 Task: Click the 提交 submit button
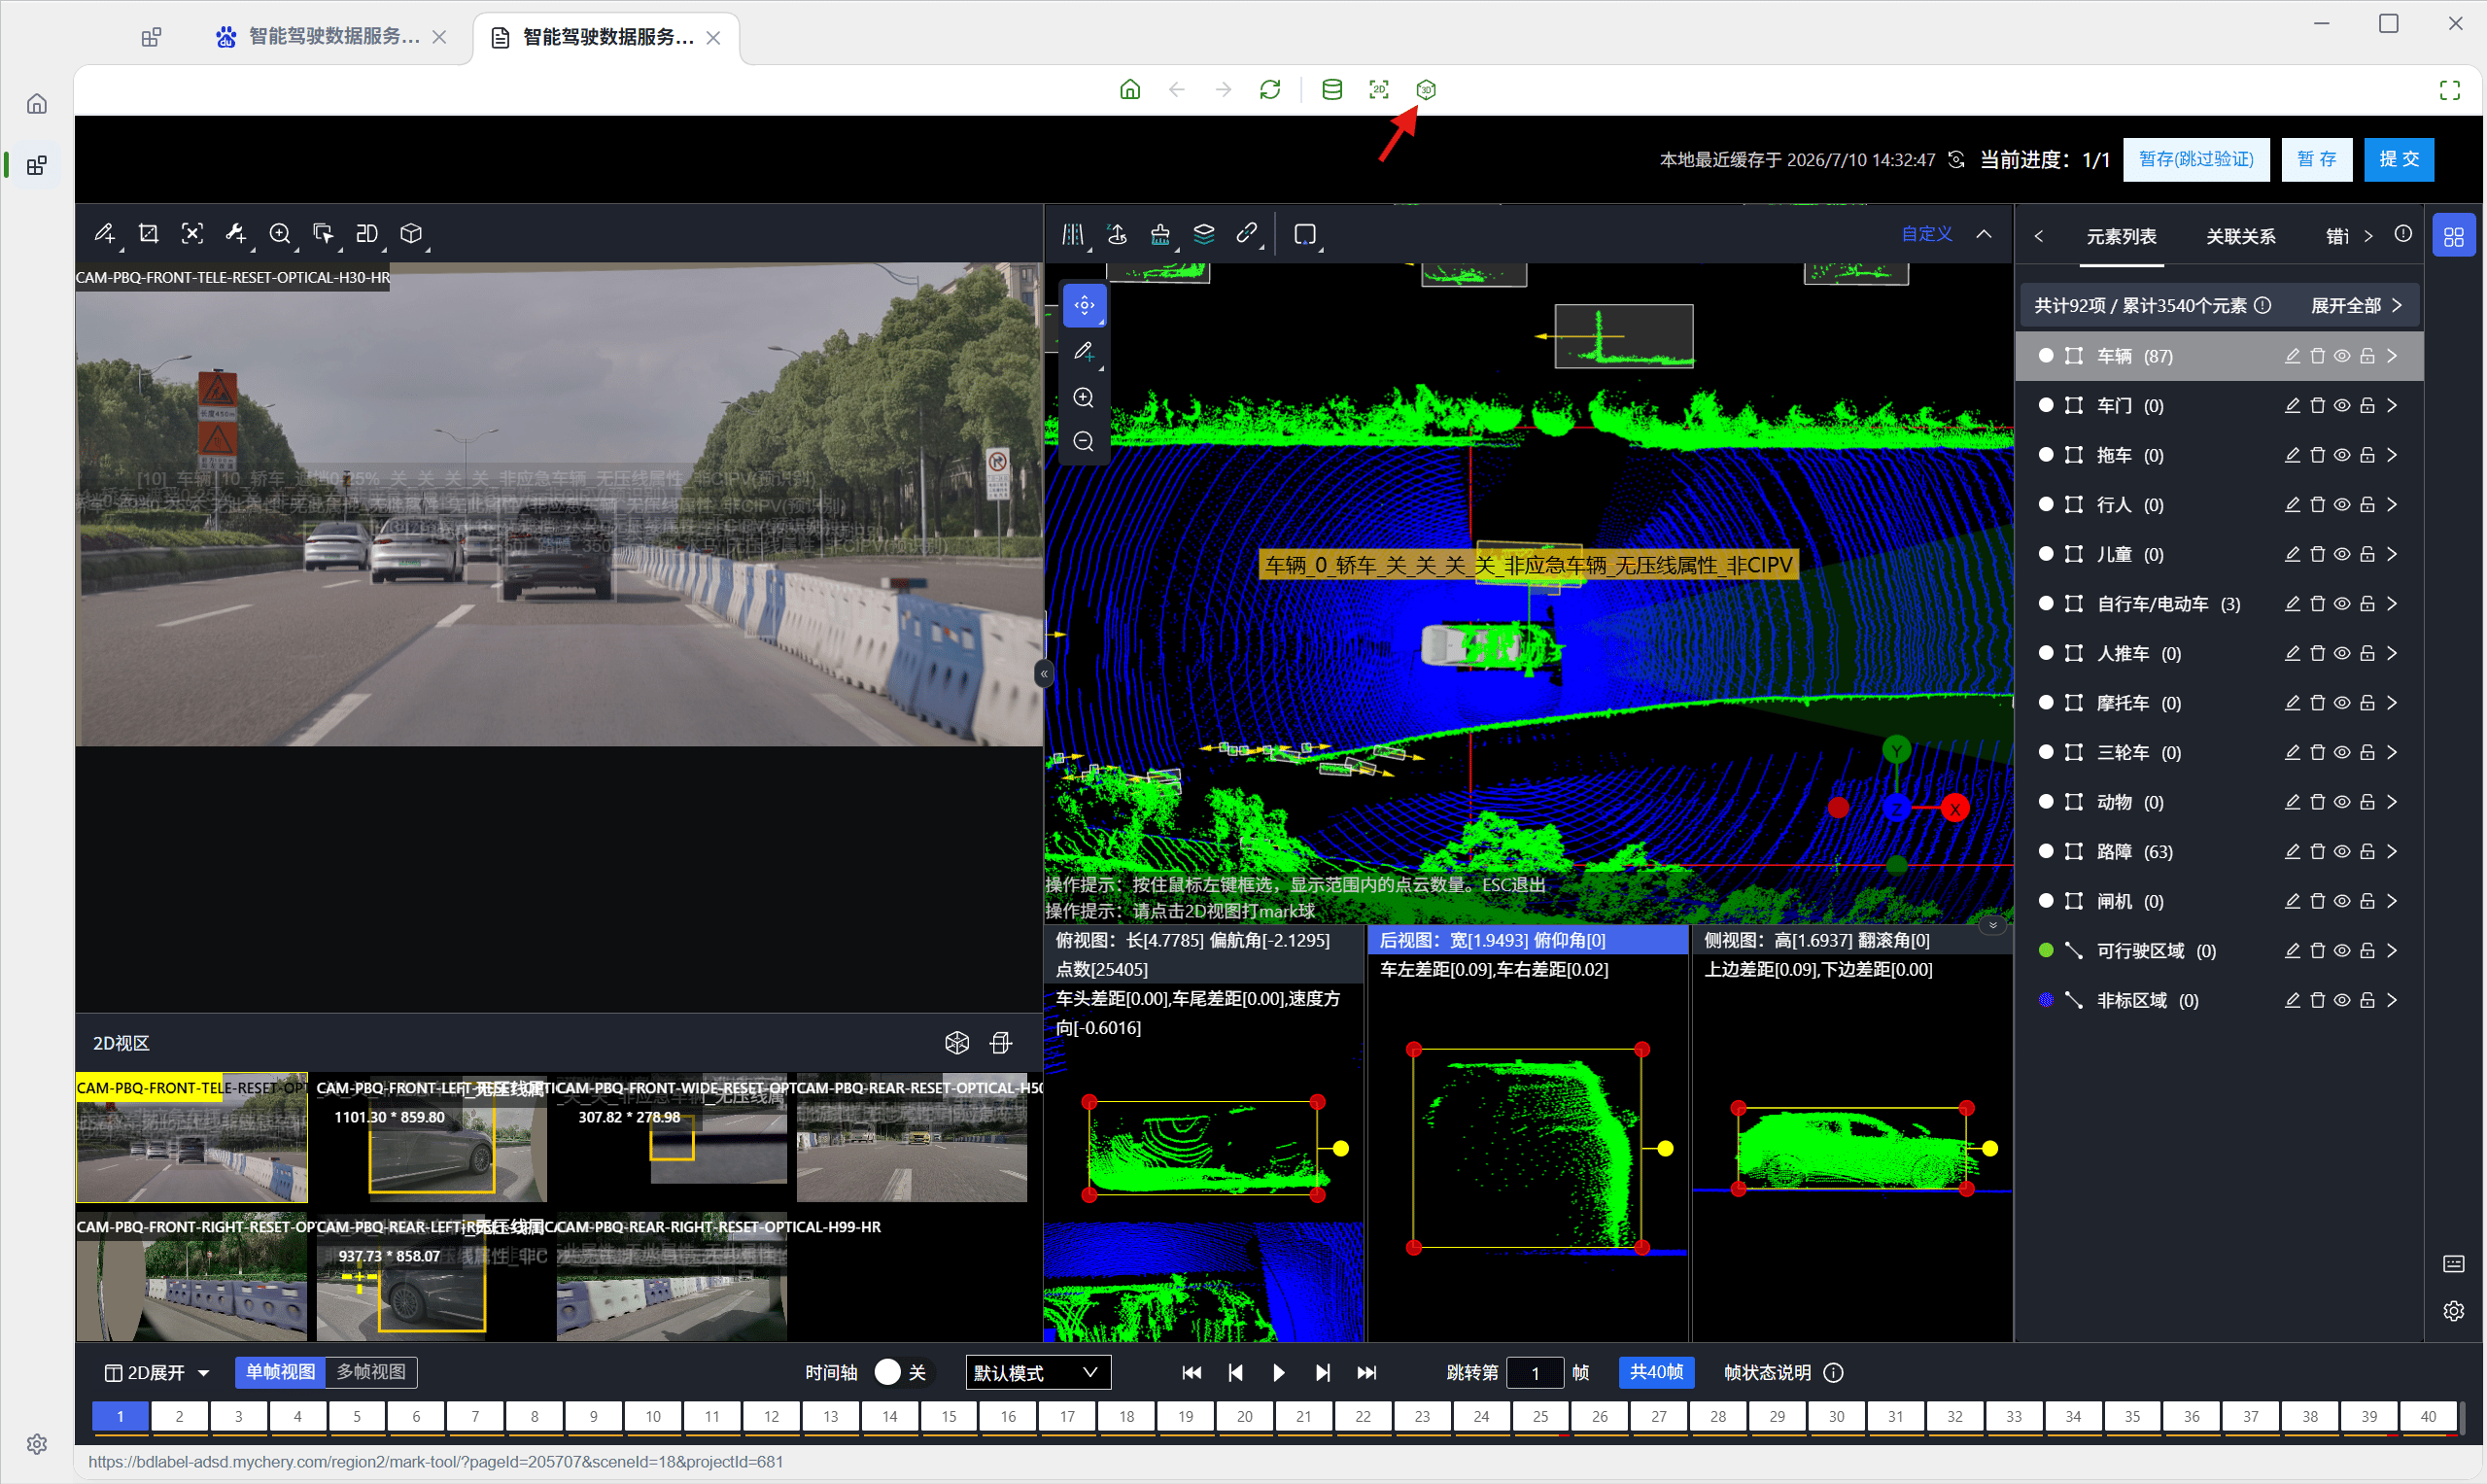point(2398,159)
